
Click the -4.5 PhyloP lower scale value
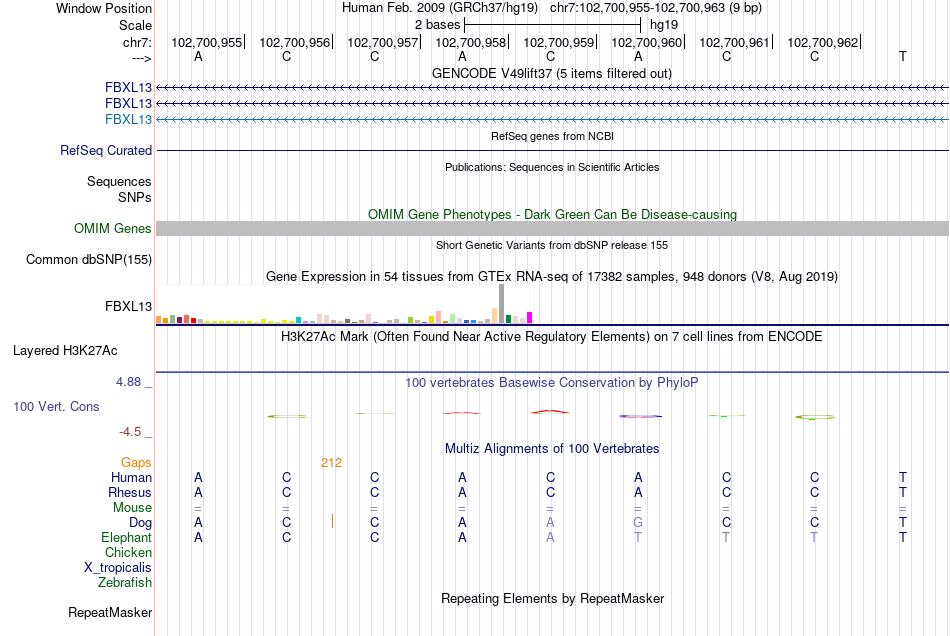coord(130,432)
